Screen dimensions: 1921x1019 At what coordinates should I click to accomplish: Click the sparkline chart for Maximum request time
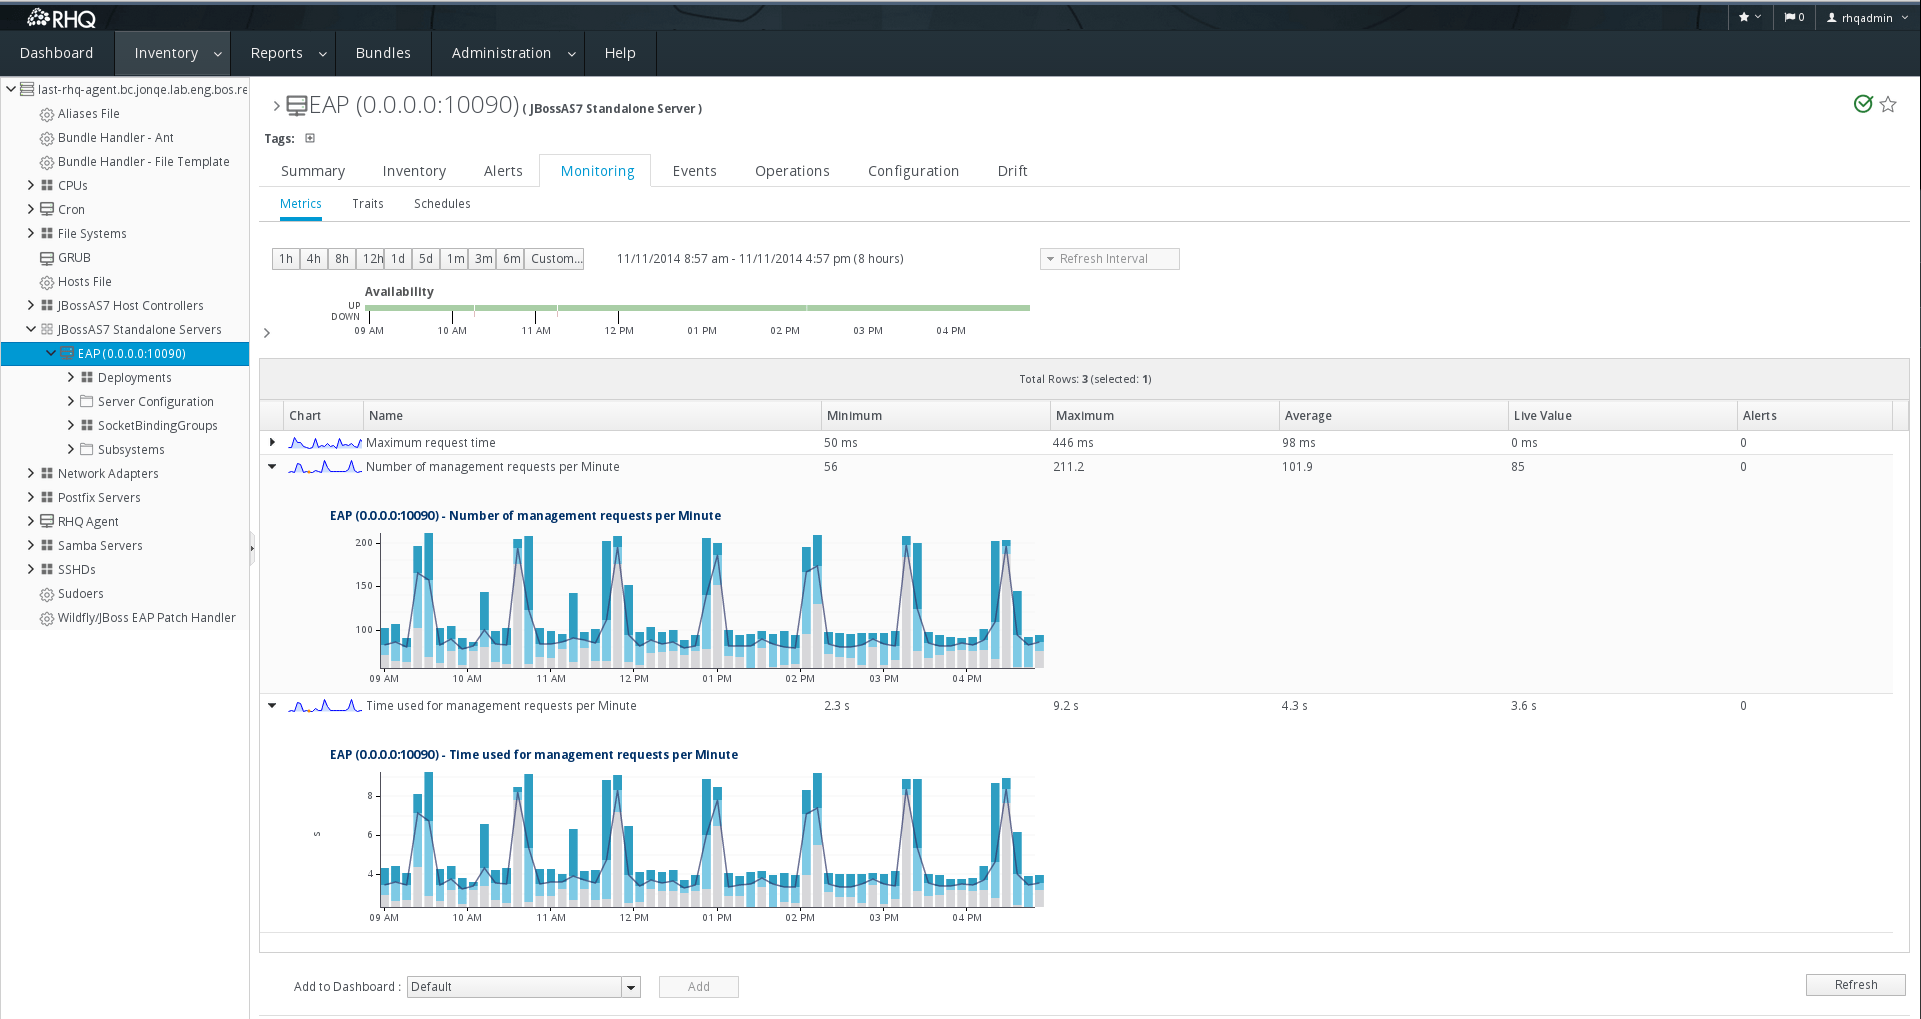tap(324, 441)
